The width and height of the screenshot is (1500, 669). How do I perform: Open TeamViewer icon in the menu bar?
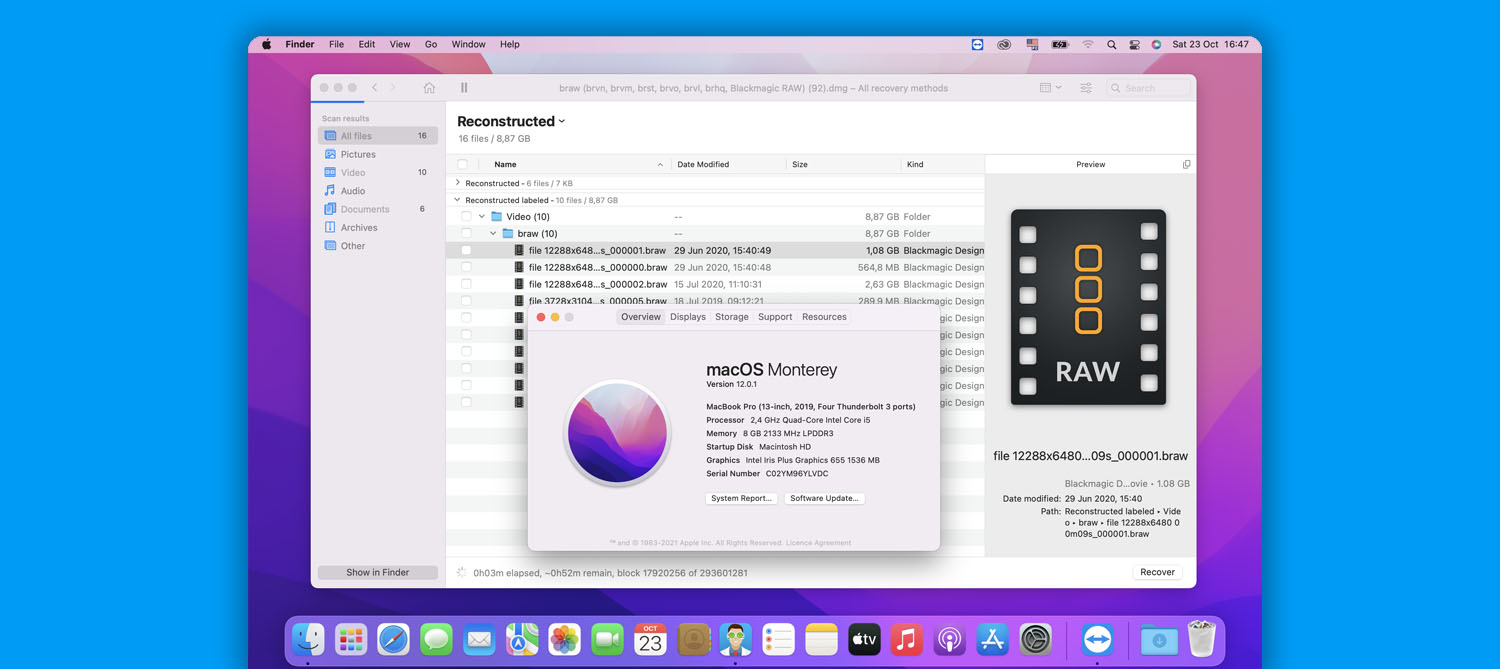click(x=978, y=44)
